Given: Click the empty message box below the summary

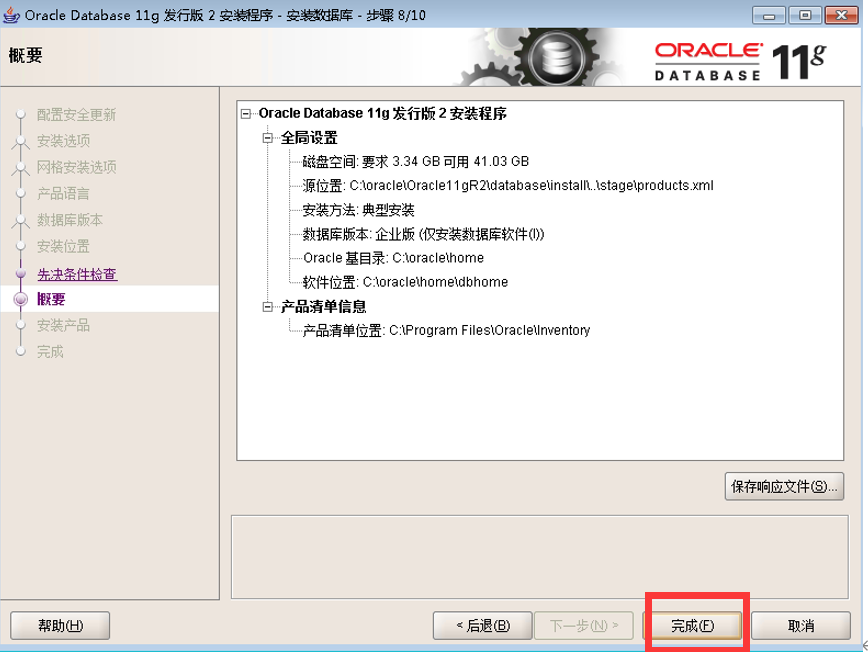Looking at the screenshot, I should [540, 557].
